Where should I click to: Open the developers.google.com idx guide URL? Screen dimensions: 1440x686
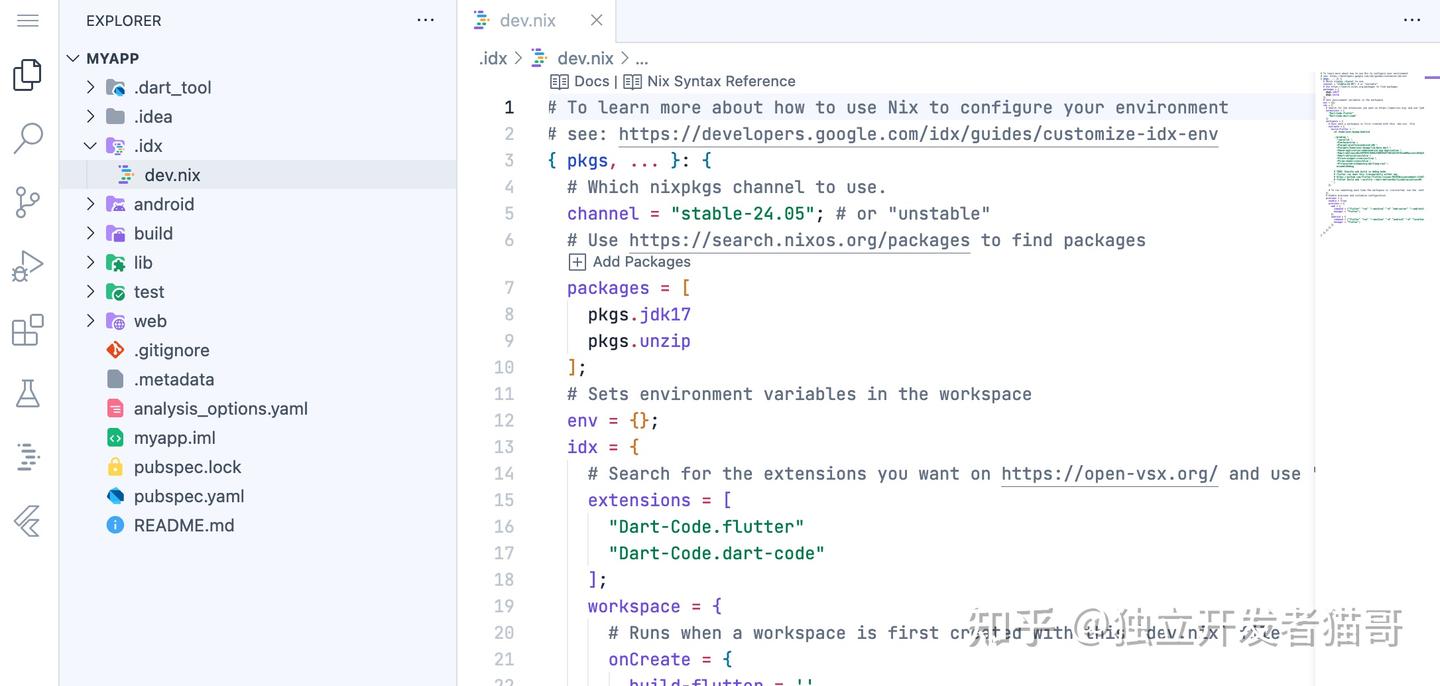[918, 134]
